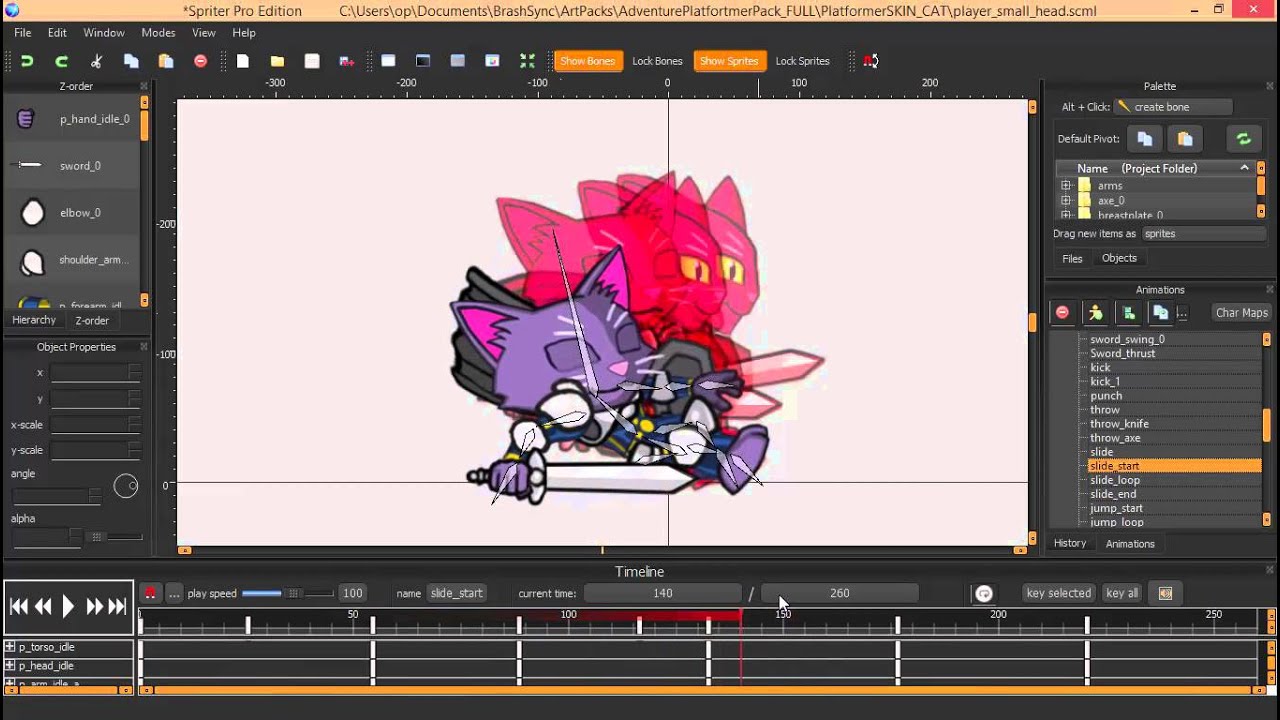Click the play speed slider
1280x720 pixels.
tap(288, 593)
